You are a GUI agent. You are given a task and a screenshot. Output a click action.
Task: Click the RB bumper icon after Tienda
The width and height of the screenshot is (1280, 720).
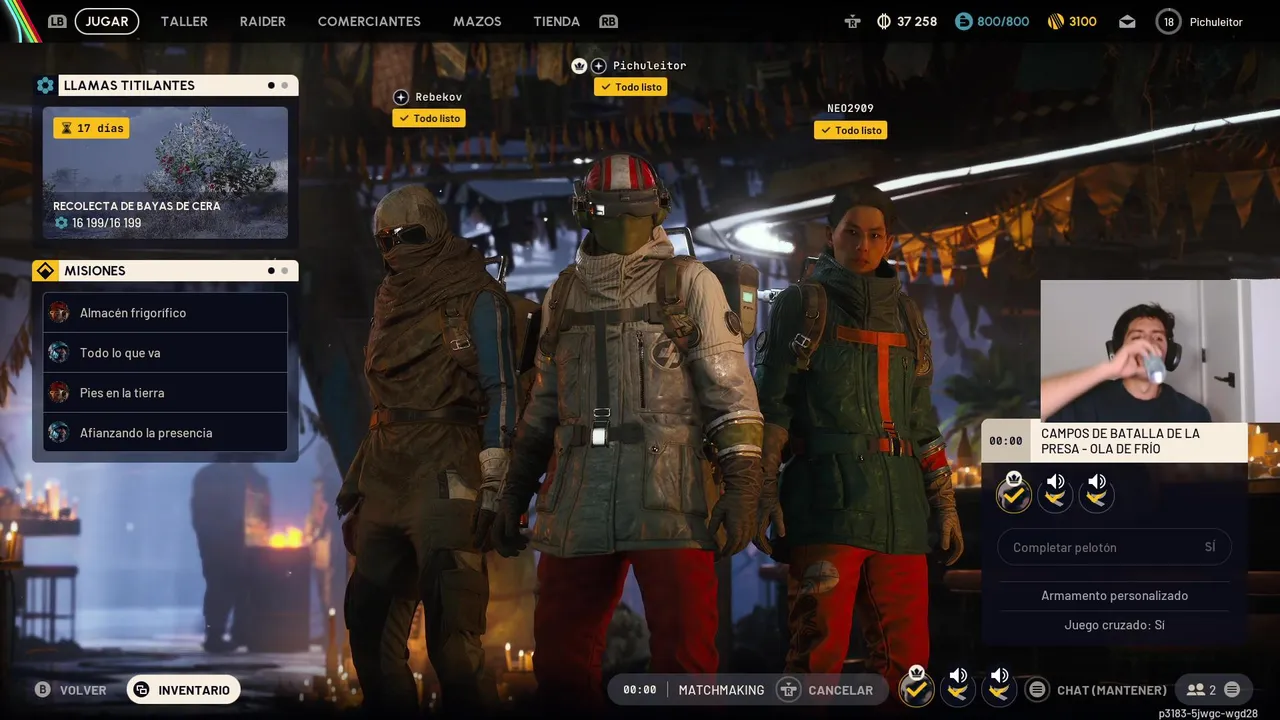tap(608, 21)
